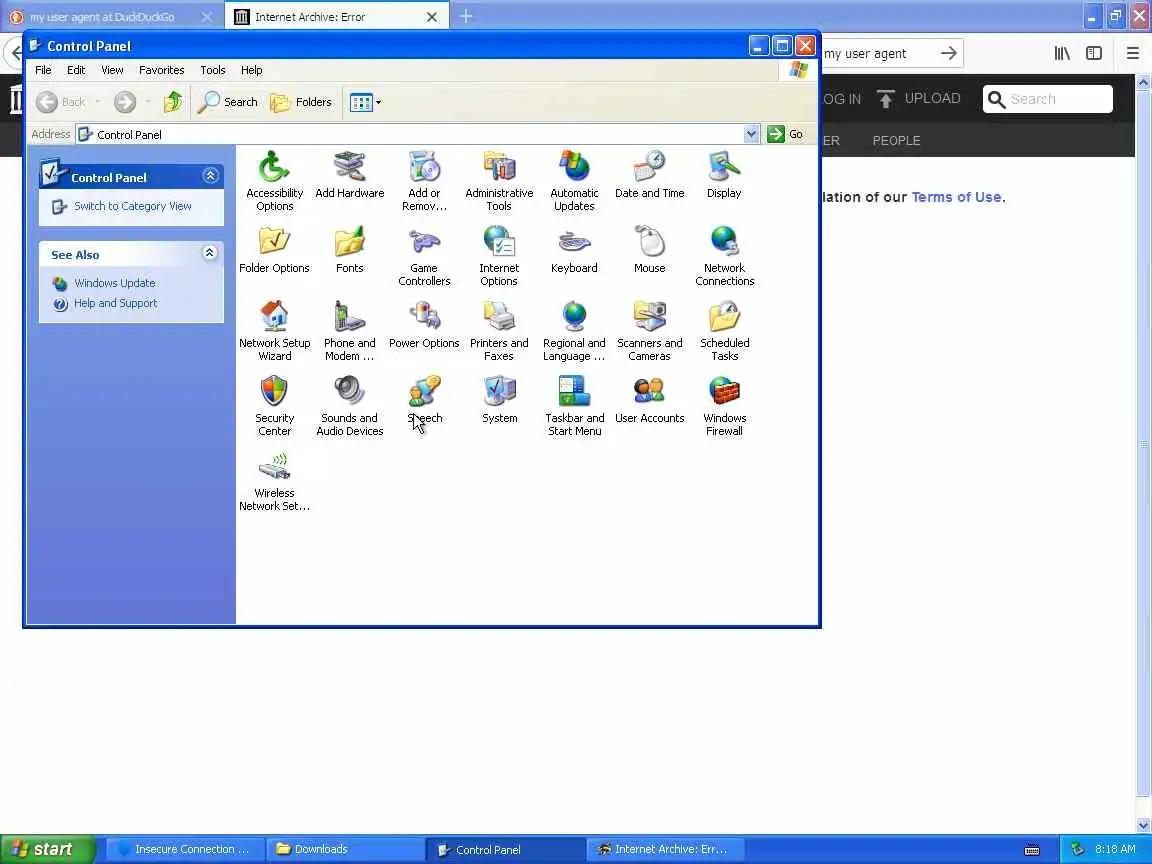Toggle the Folders pane button
Image resolution: width=1152 pixels, height=864 pixels.
(x=300, y=101)
